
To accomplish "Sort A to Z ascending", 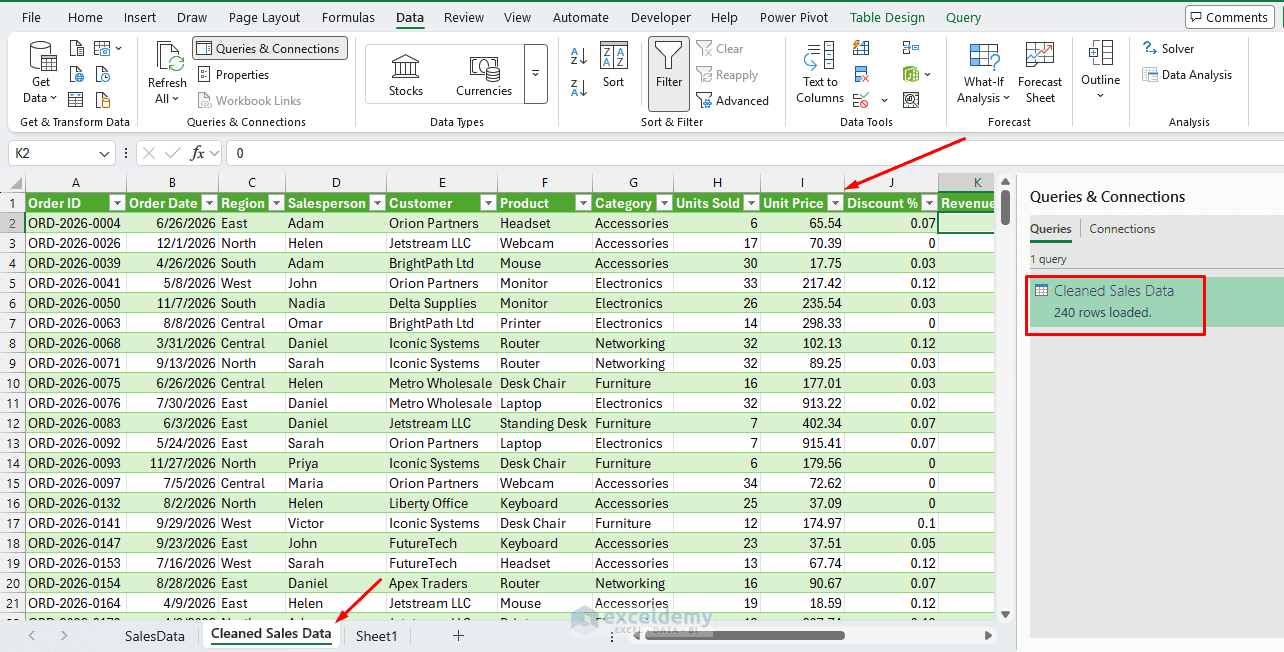I will (x=579, y=57).
